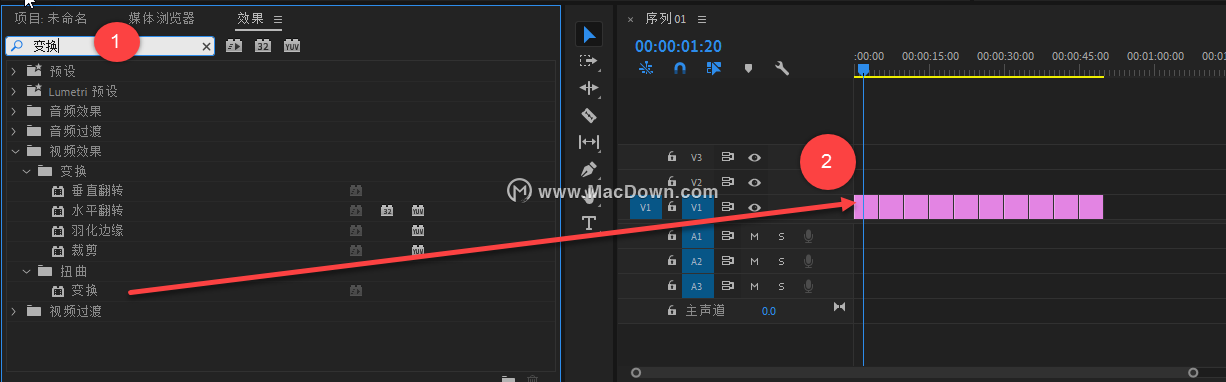1226x382 pixels.
Task: Toggle Linked Selection in timeline
Action: 714,68
